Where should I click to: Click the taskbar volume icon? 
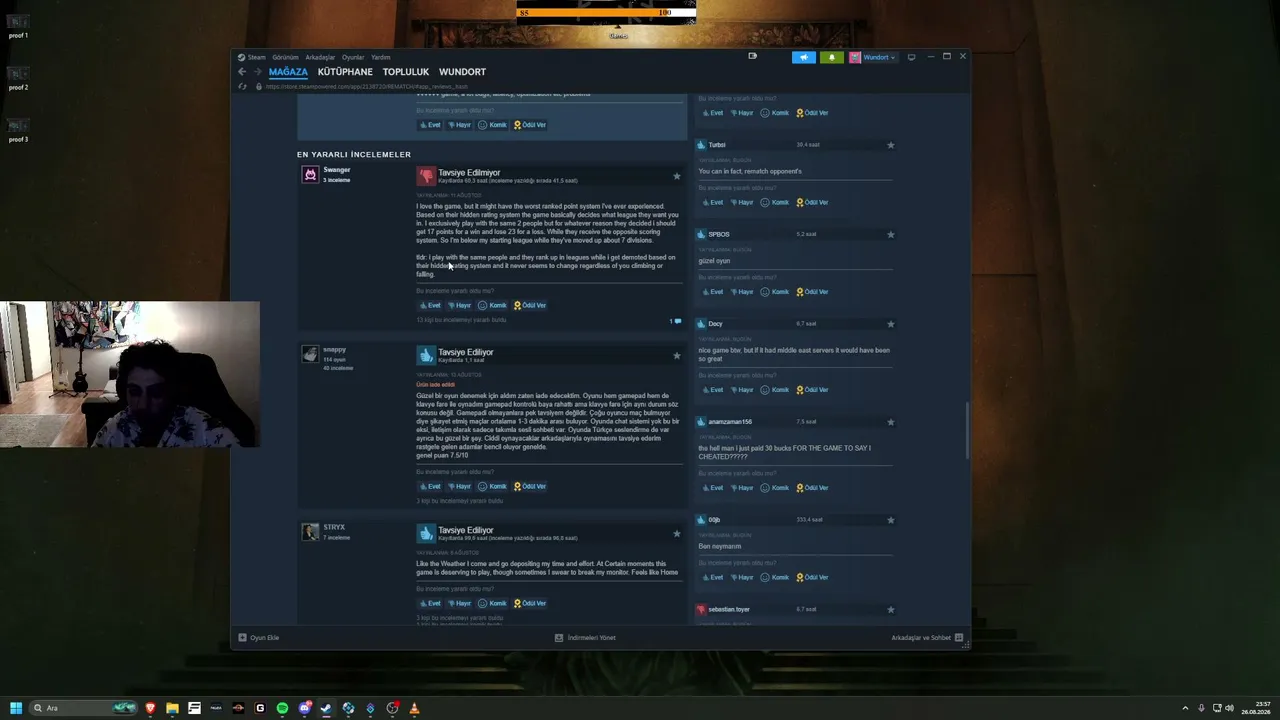(x=1229, y=708)
